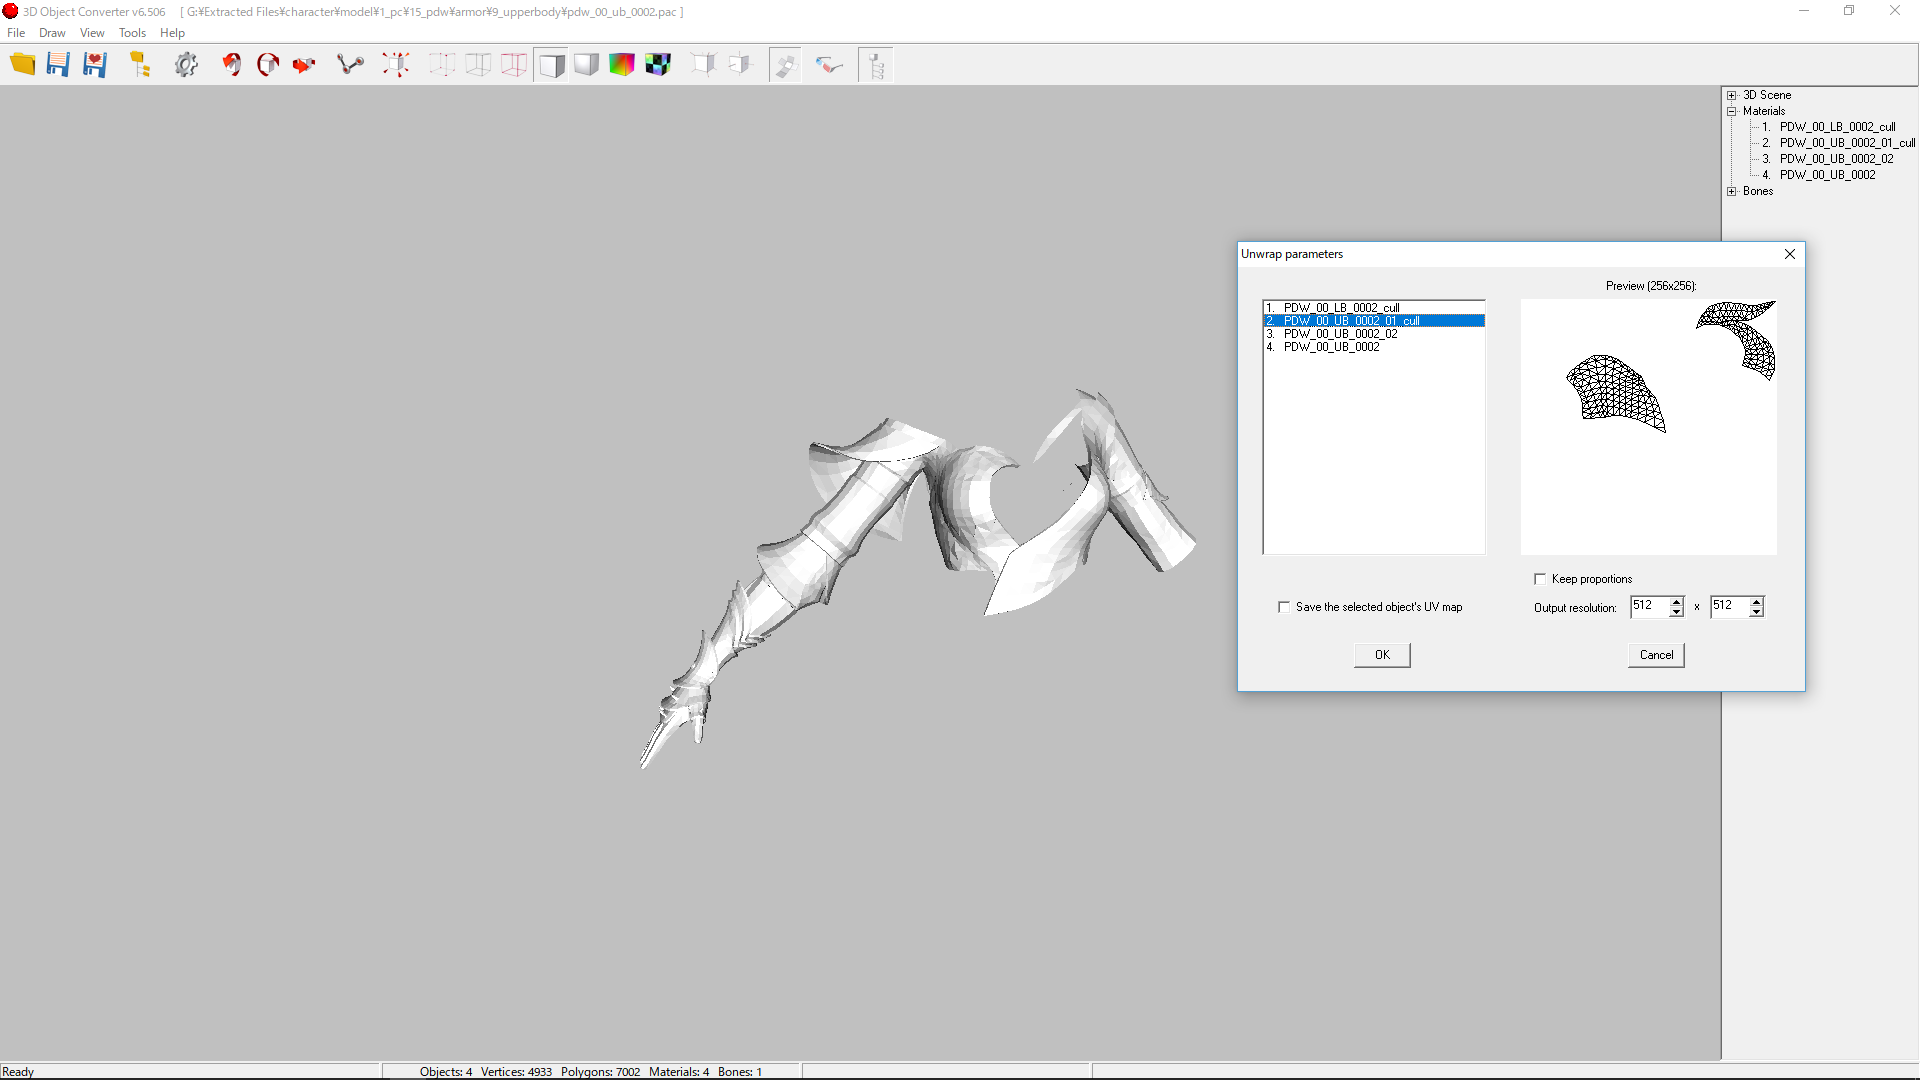Enable Keep proportions checkbox

(x=1540, y=579)
